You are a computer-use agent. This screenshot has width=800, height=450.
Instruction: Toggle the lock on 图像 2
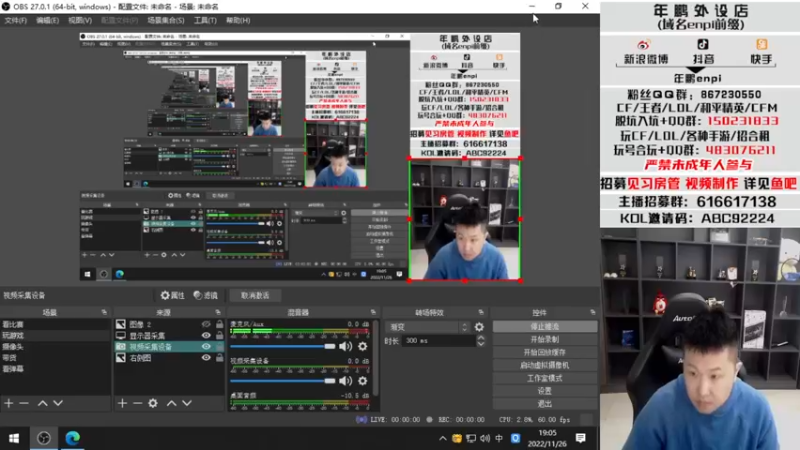tap(219, 324)
